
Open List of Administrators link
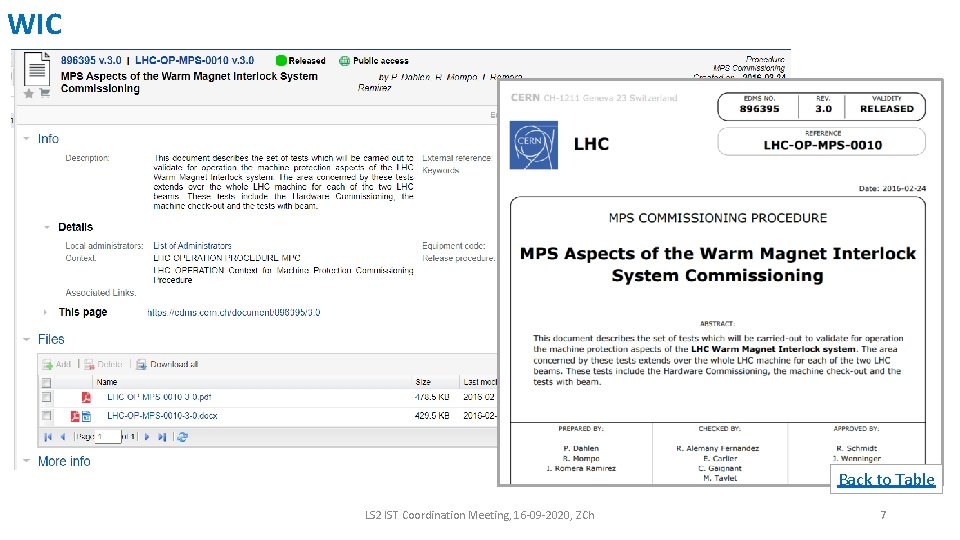click(192, 246)
